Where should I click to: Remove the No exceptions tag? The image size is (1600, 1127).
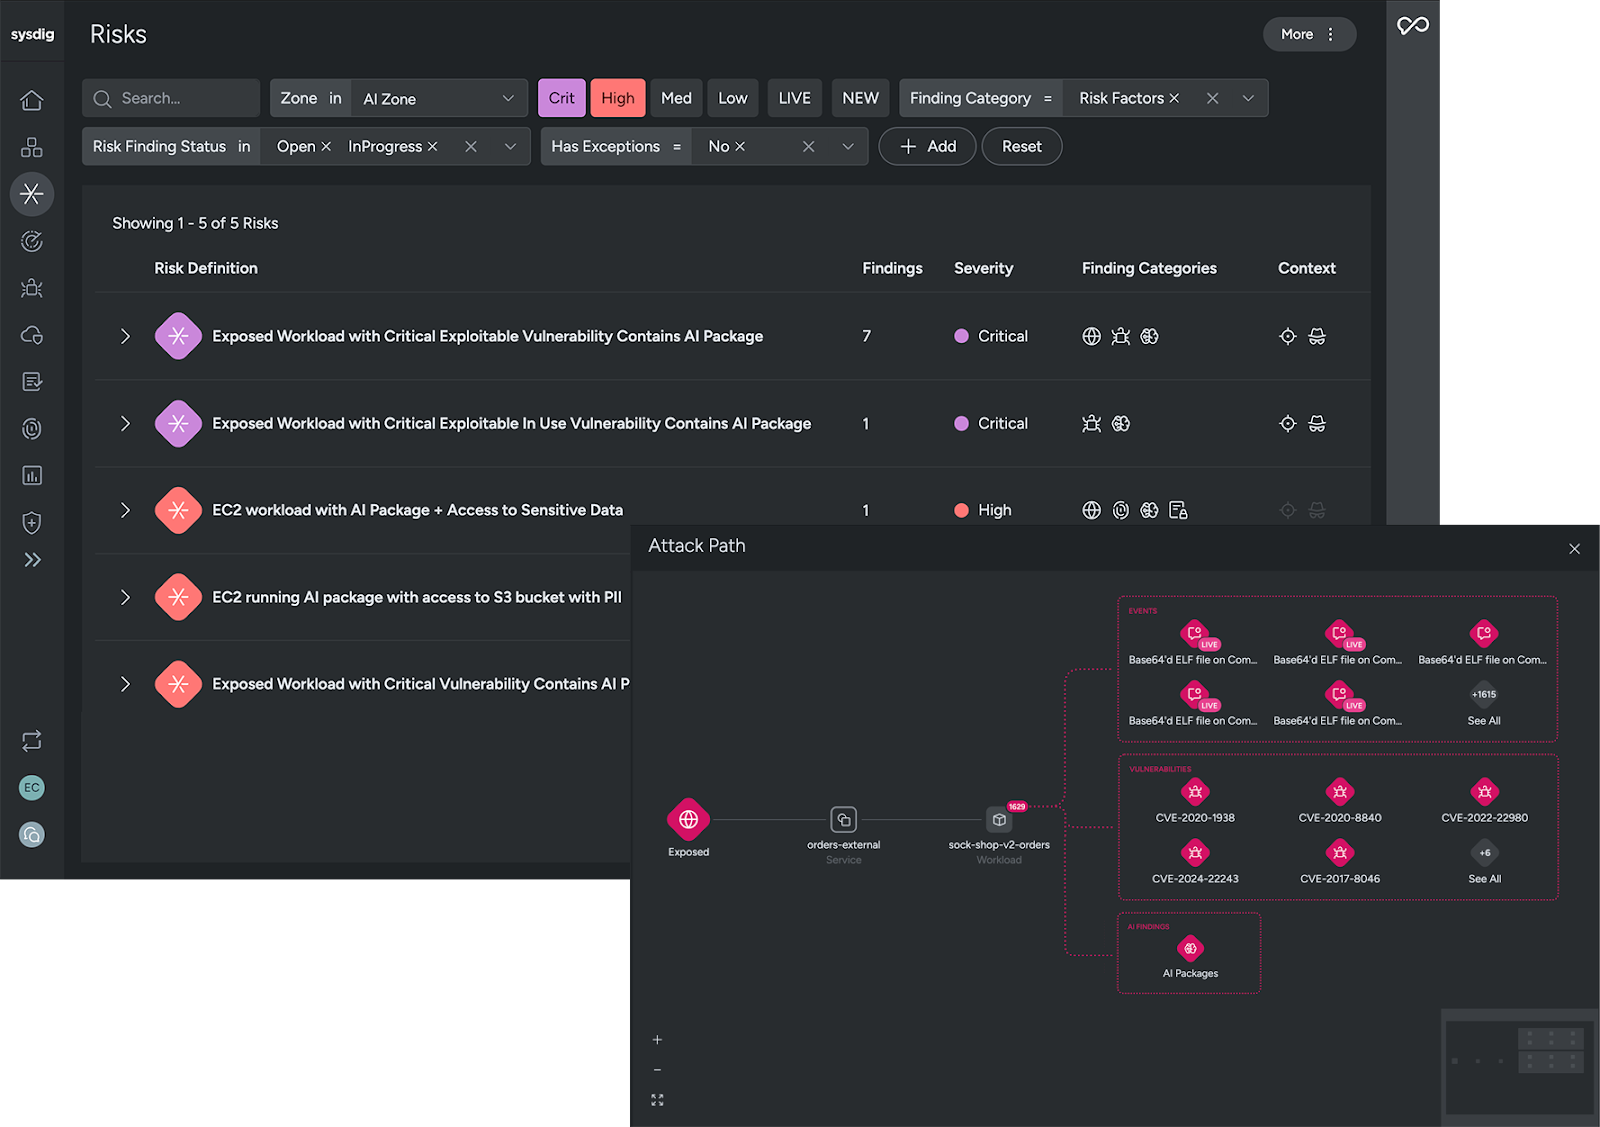click(x=740, y=146)
